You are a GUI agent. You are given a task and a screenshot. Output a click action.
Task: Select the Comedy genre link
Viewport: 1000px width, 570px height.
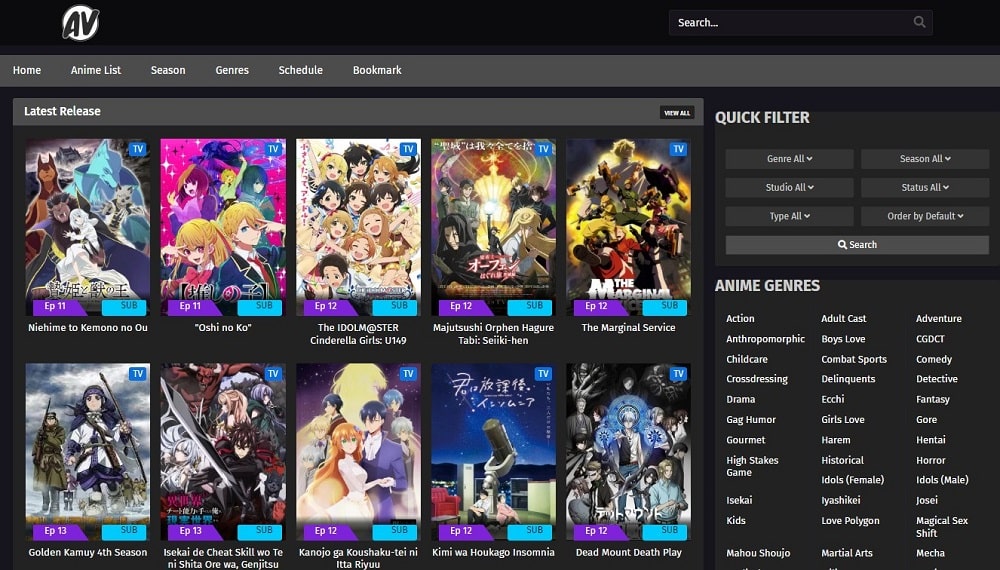click(934, 360)
